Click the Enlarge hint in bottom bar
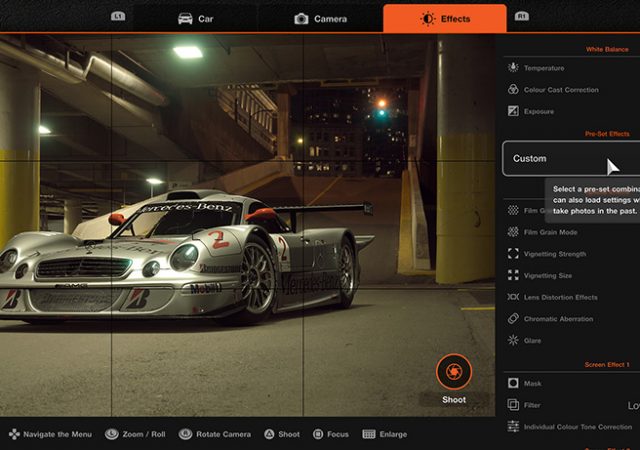 385,434
